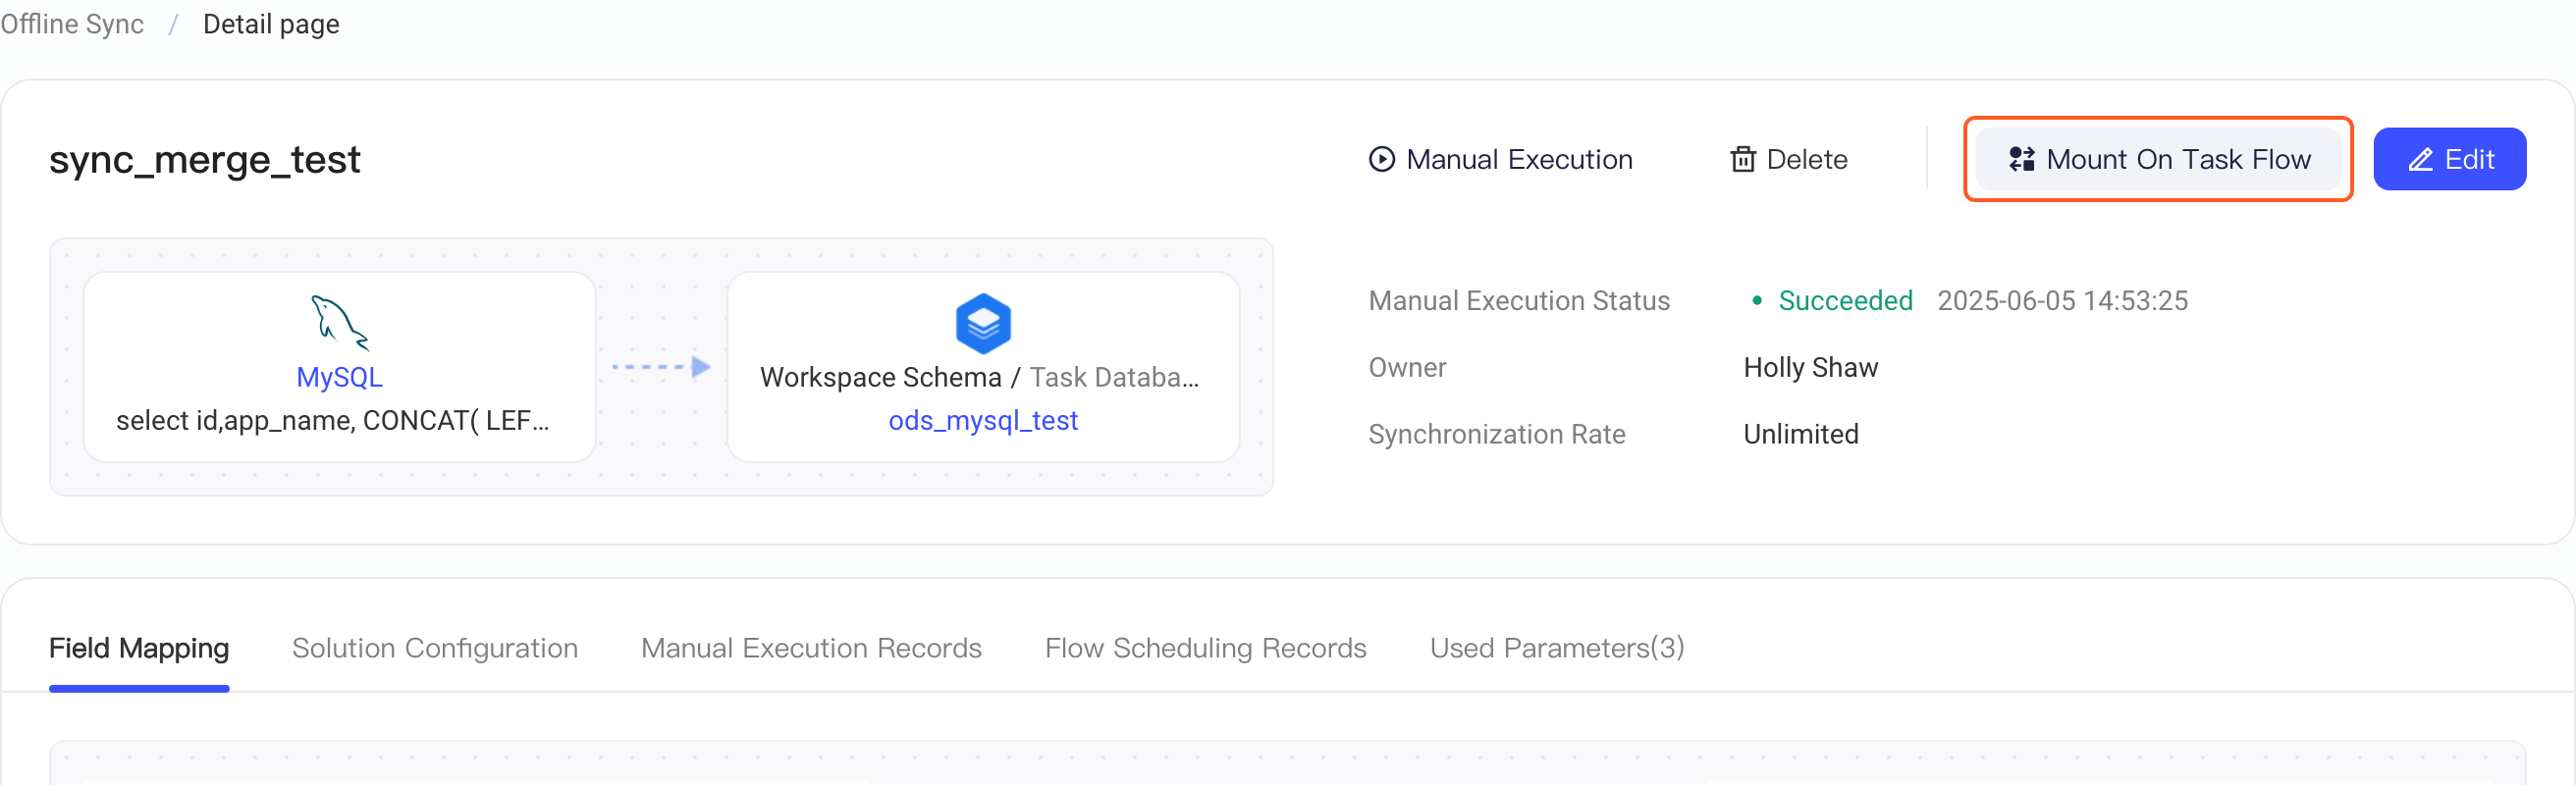Click the Detail page breadcrumb

[271, 24]
